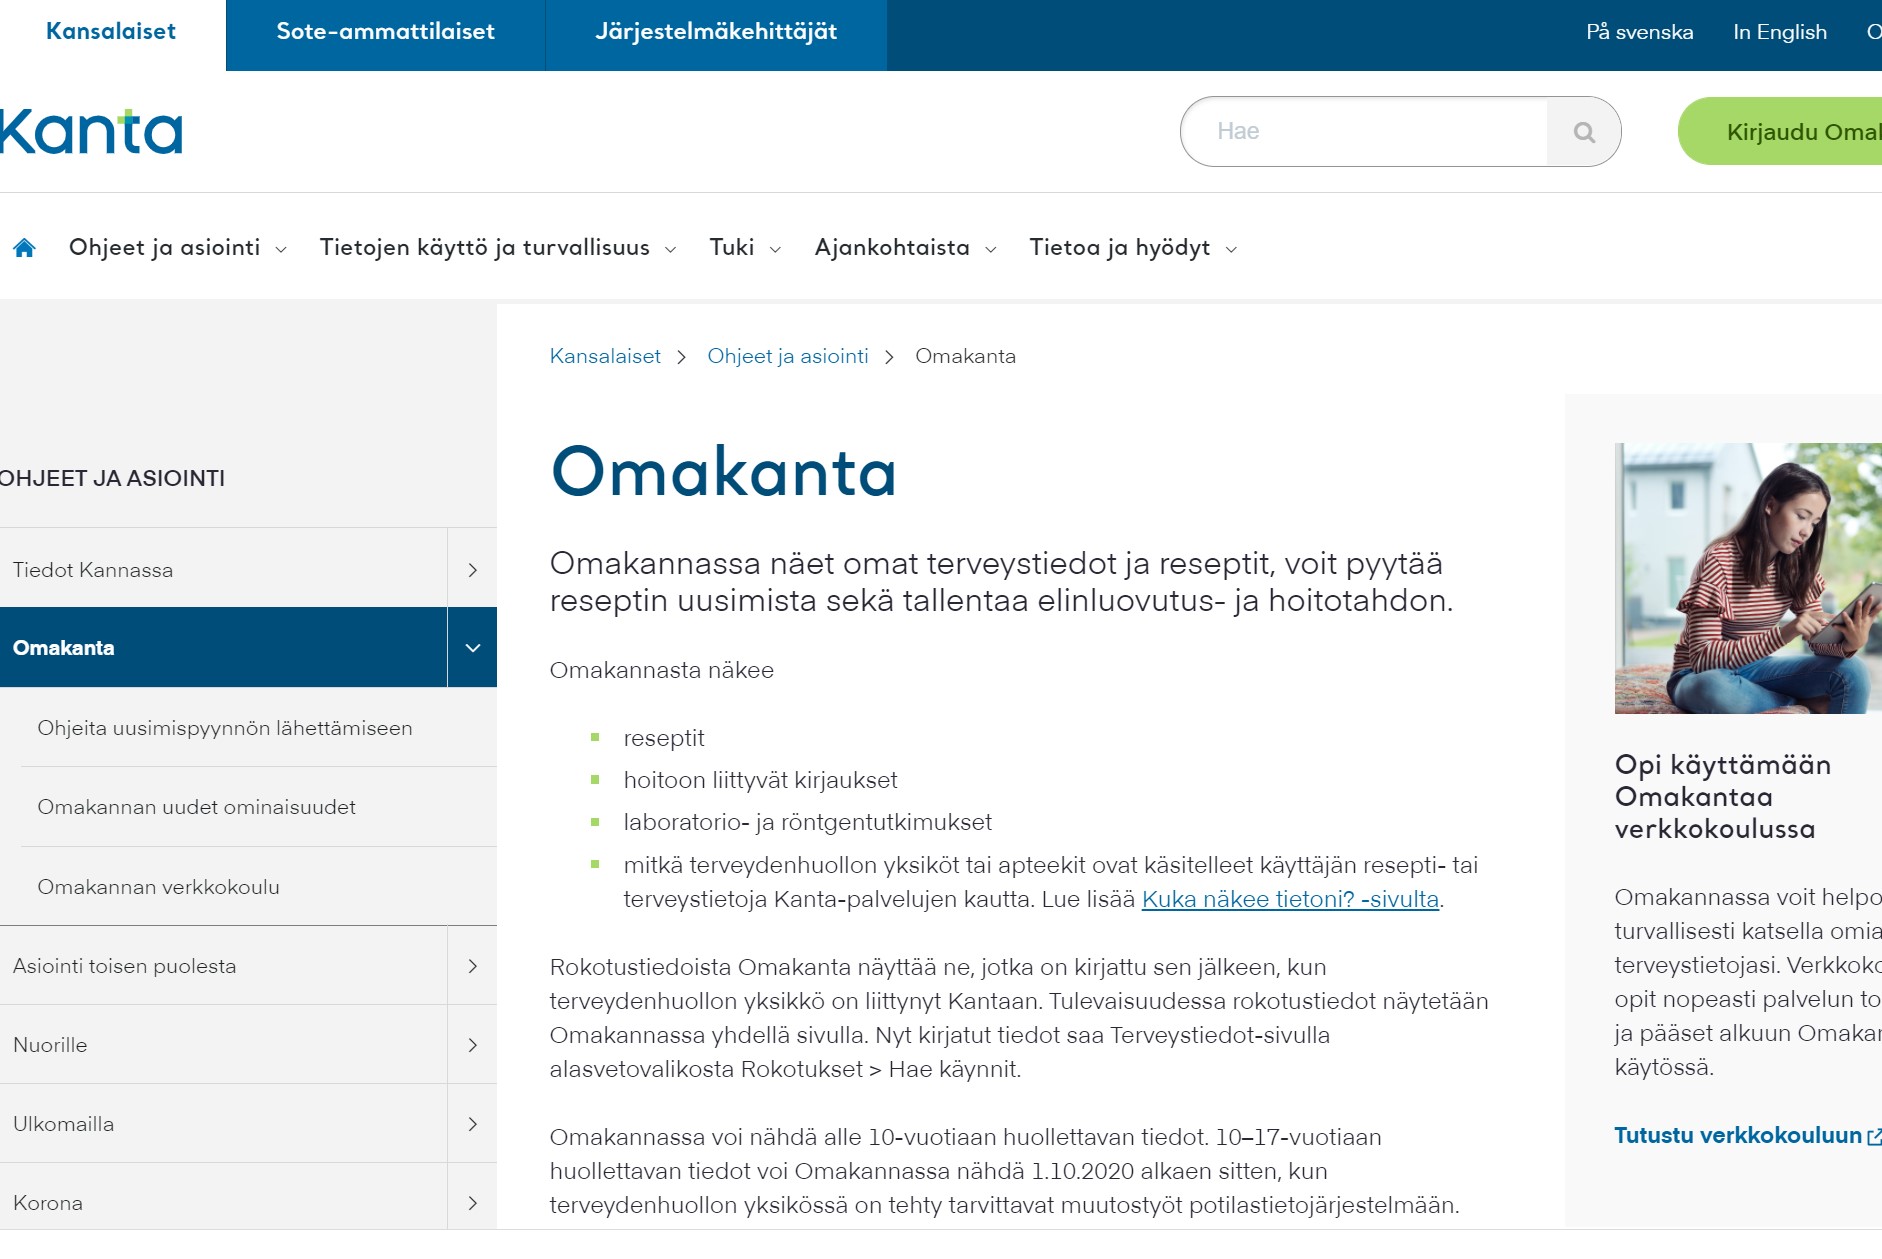Change language to In English

pos(1780,32)
